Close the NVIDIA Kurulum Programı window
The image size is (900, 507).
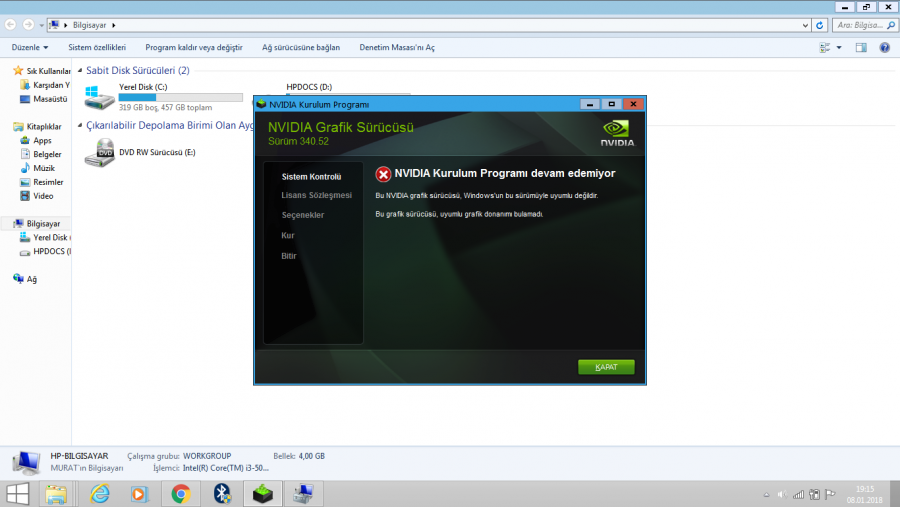tap(633, 104)
